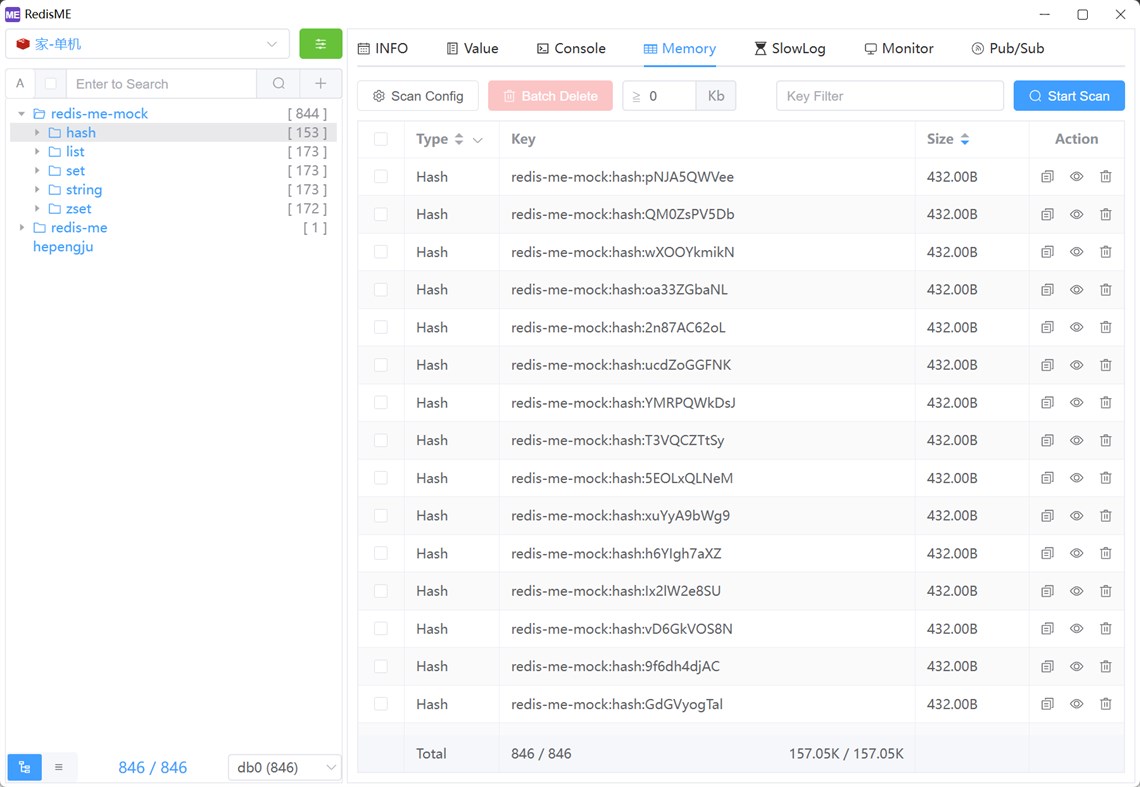Sort the table by Type column arrows

(x=459, y=139)
